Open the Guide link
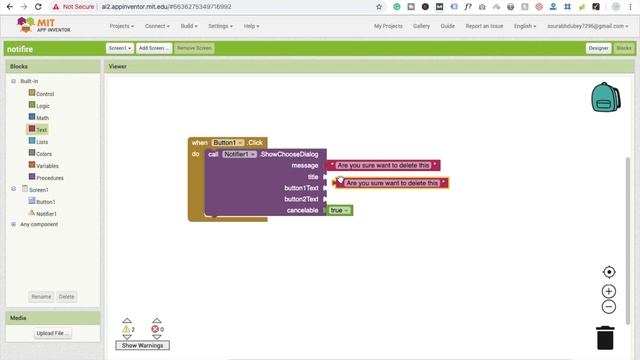The height and width of the screenshot is (360, 640). coord(447,26)
